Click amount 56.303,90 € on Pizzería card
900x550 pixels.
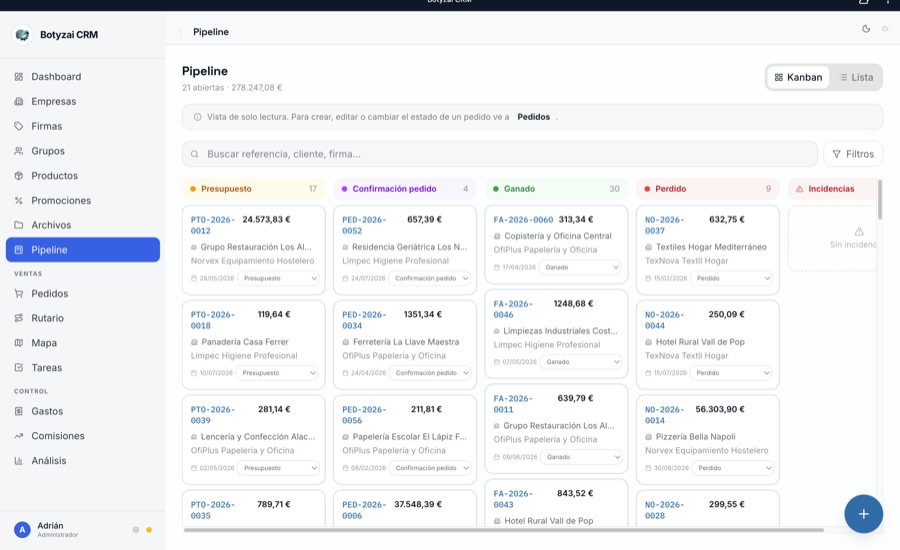pyautogui.click(x=720, y=409)
